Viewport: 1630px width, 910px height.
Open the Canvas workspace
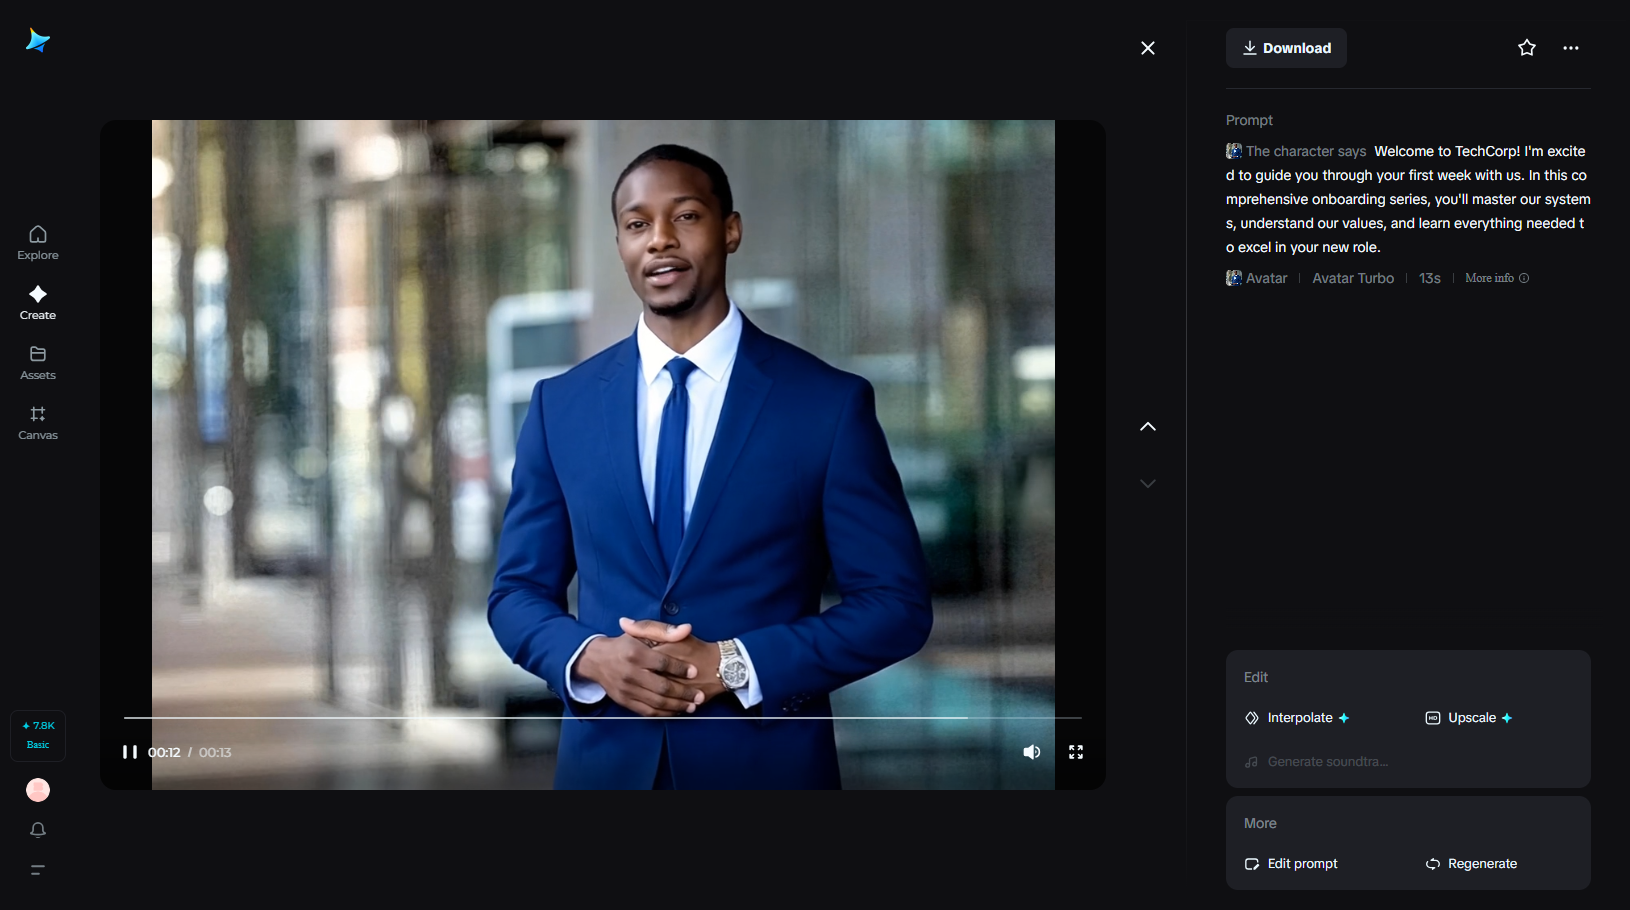pyautogui.click(x=38, y=423)
